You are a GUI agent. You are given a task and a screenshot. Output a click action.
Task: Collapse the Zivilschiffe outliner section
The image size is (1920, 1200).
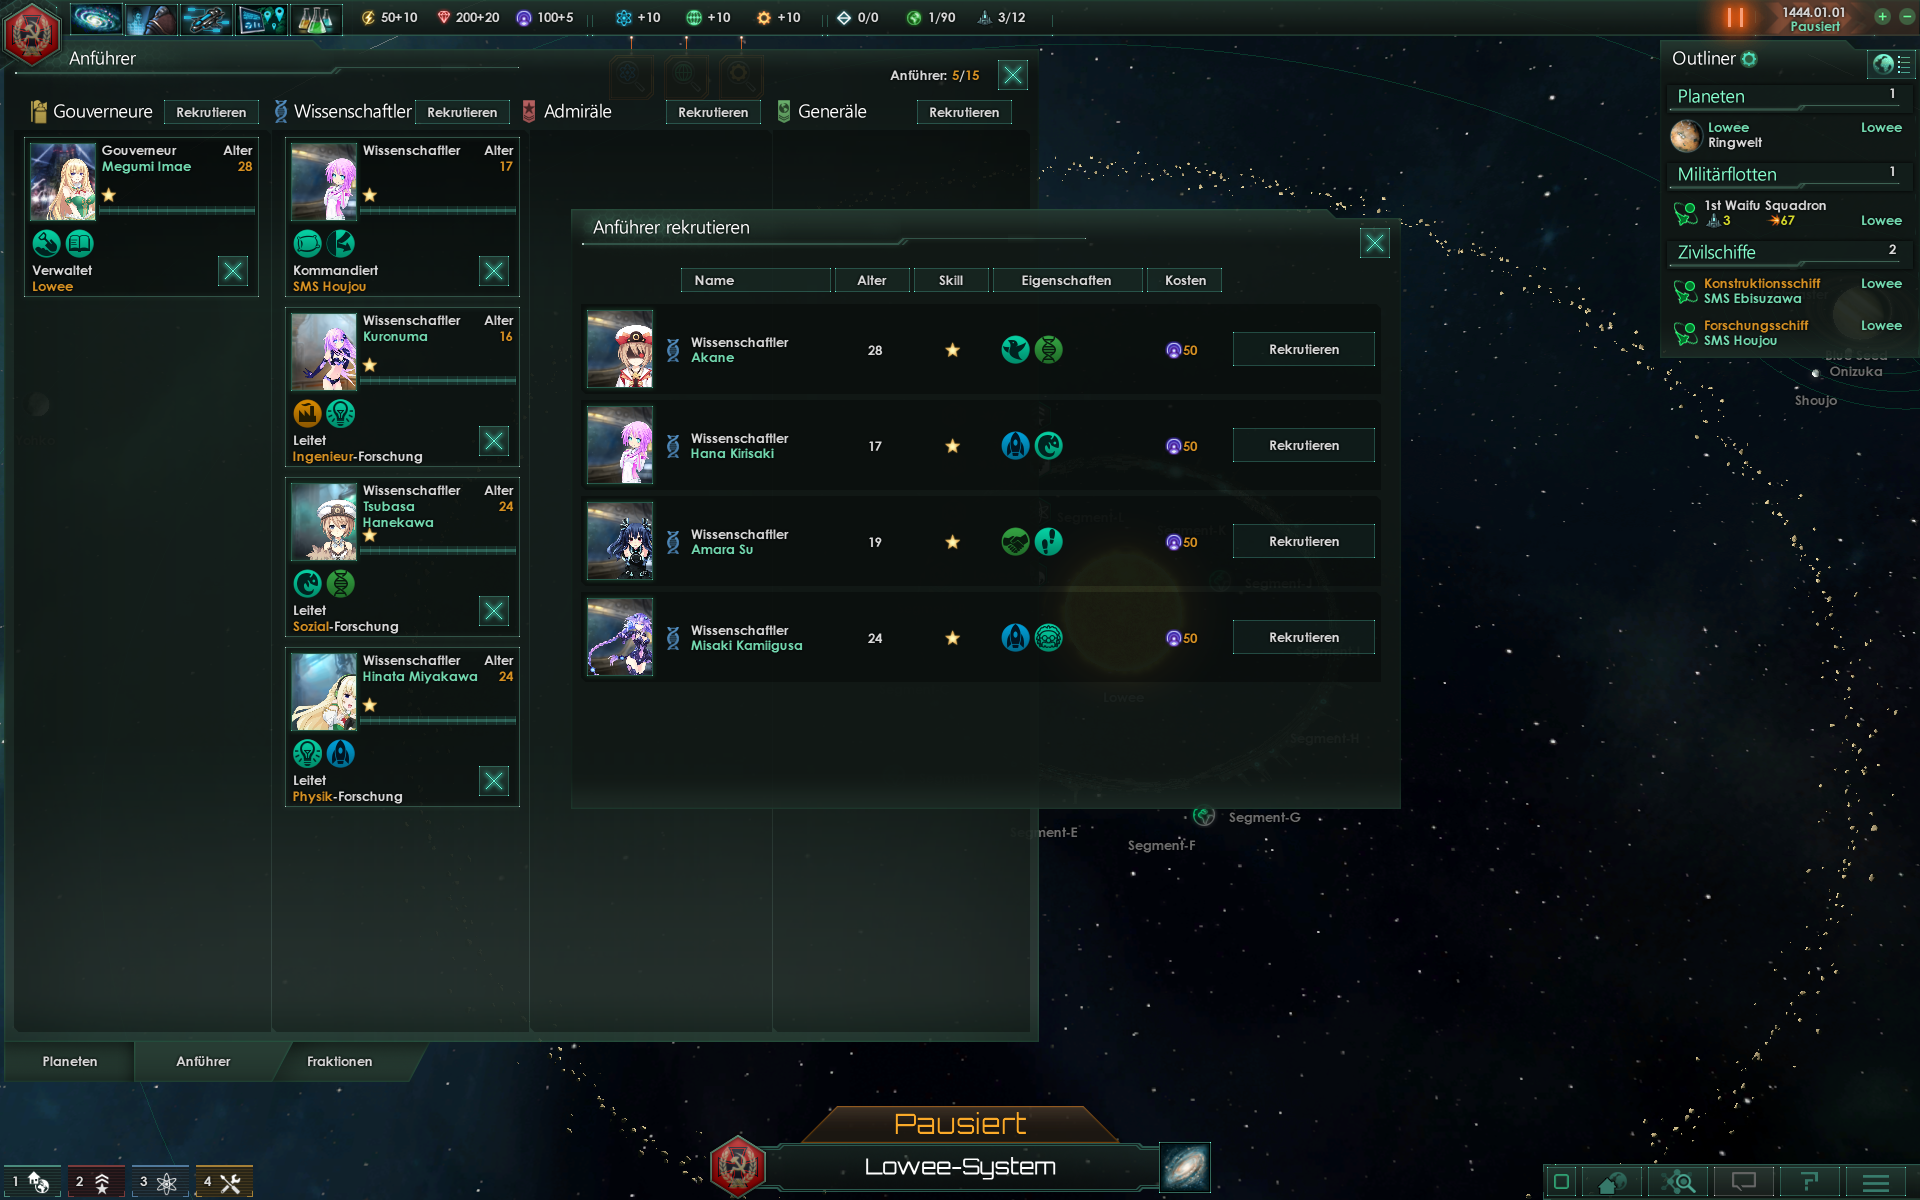point(1788,252)
